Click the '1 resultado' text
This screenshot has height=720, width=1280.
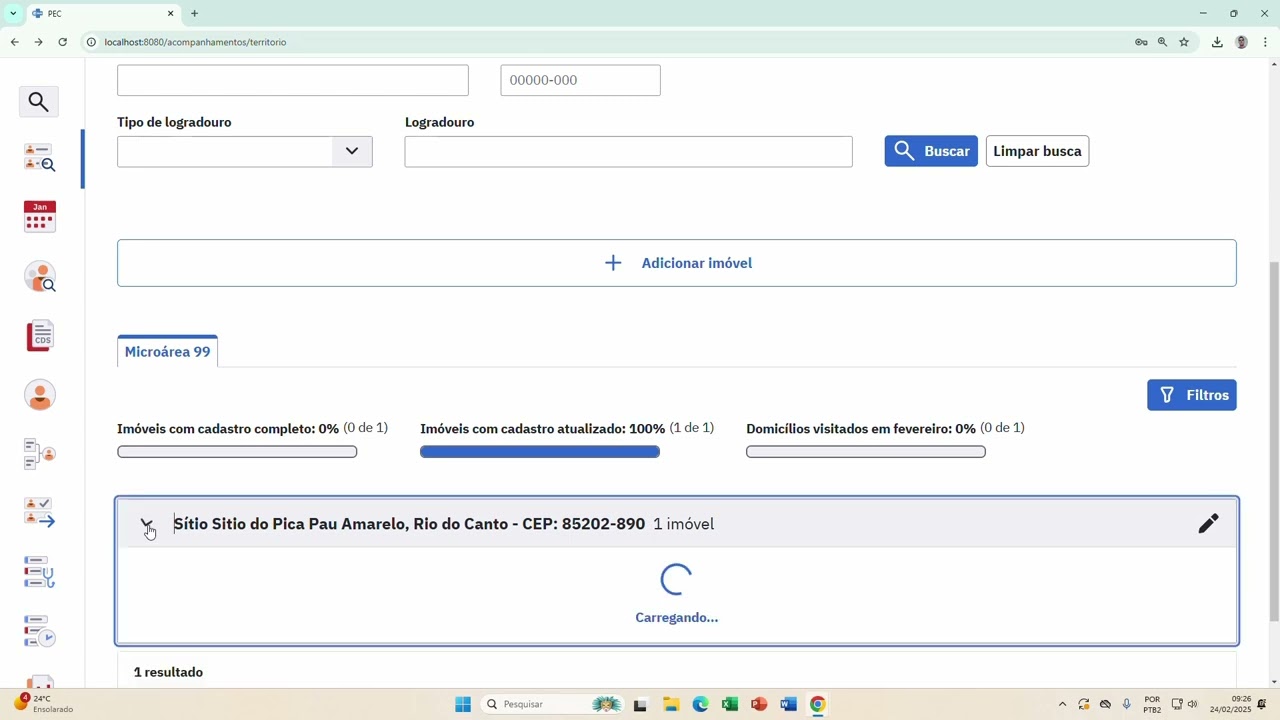click(168, 672)
